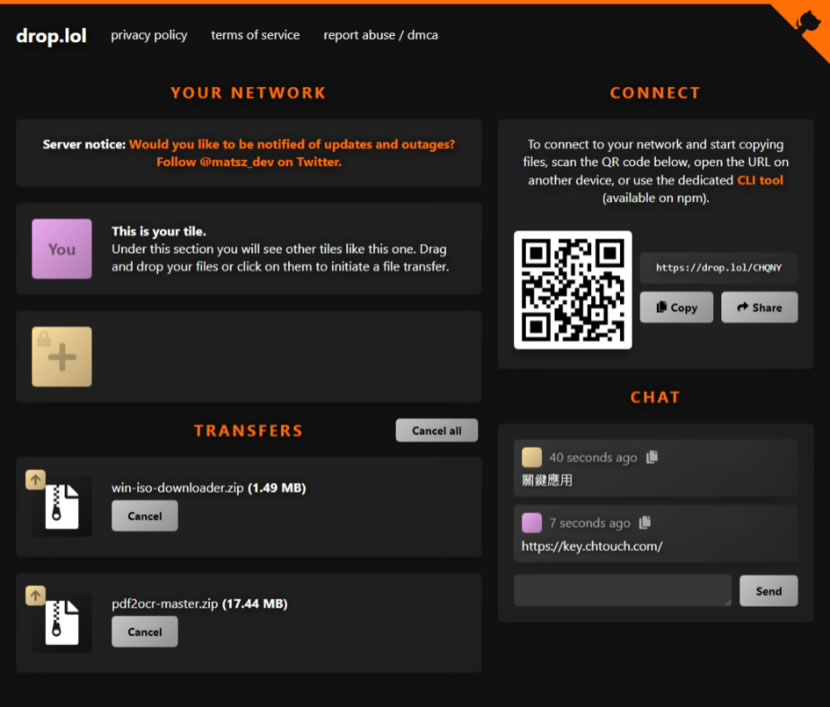The height and width of the screenshot is (707, 830).
Task: Cancel all transfers
Action: click(436, 430)
